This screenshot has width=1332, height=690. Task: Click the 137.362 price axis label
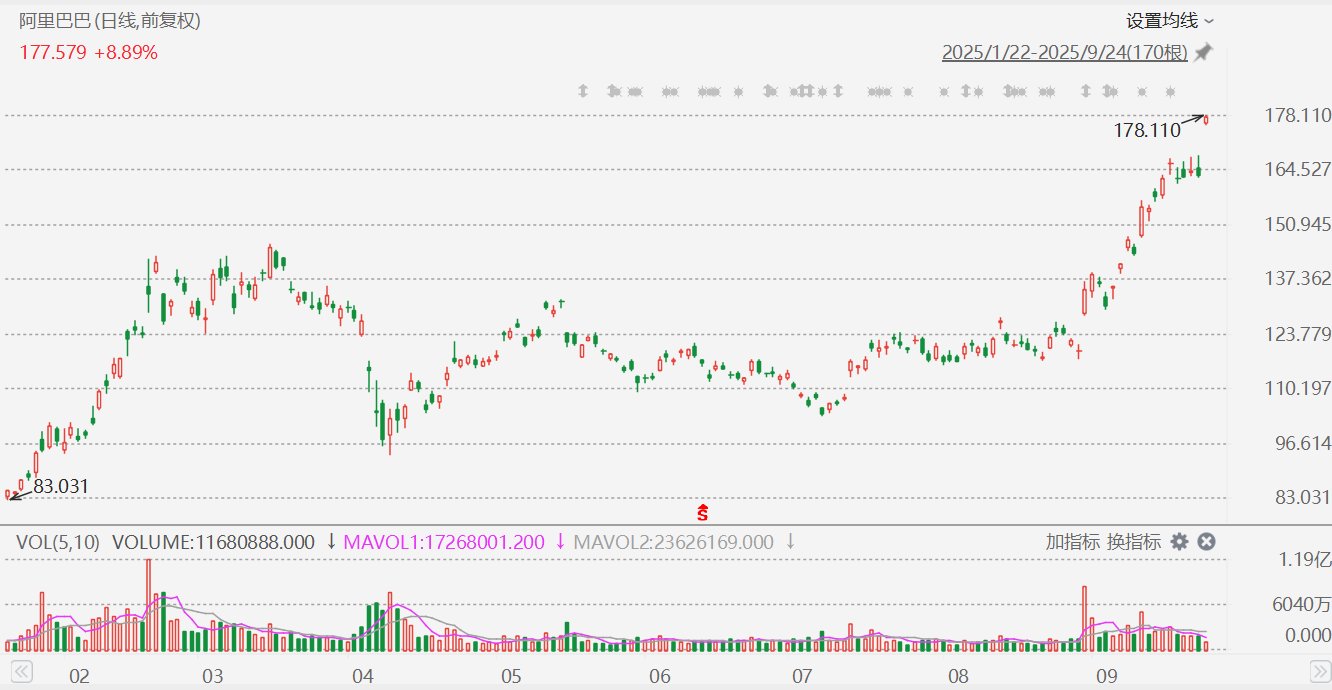tap(1298, 279)
